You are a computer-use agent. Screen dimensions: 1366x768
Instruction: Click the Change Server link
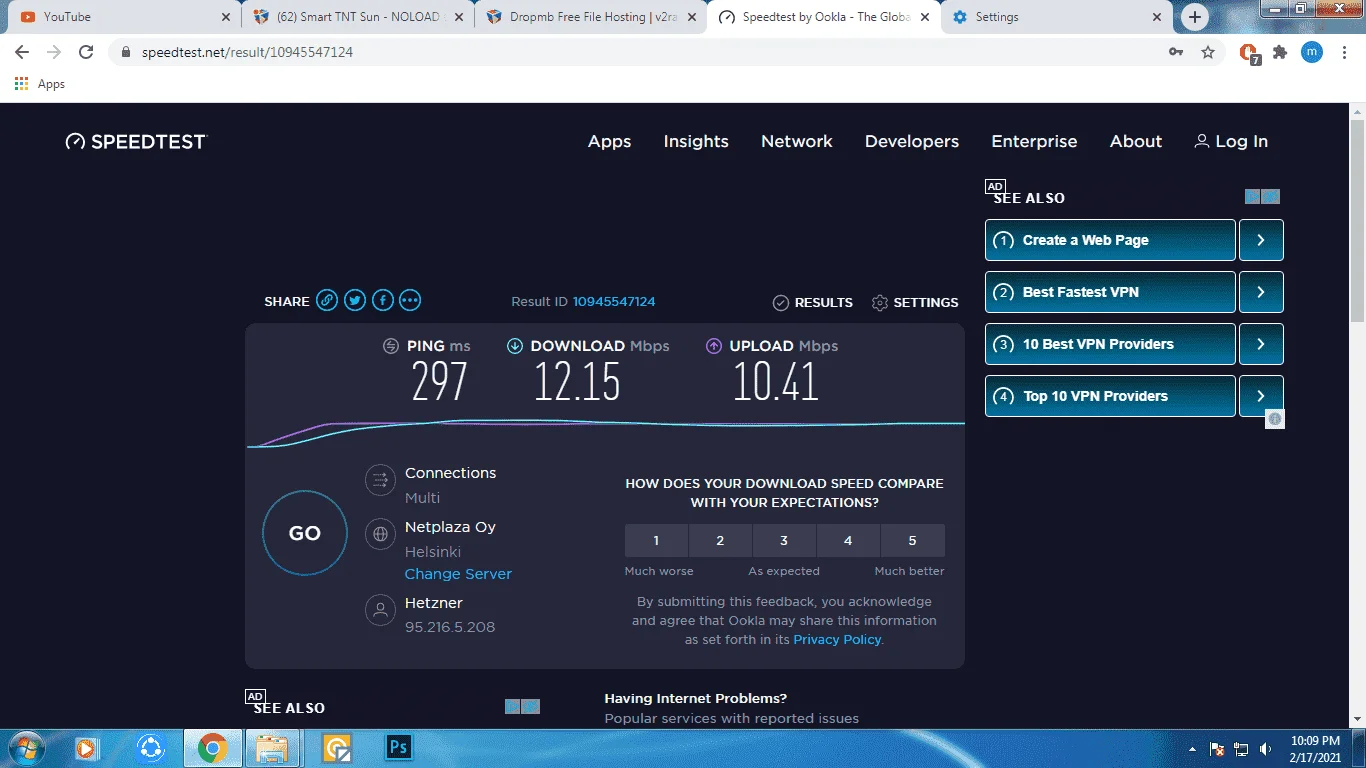(458, 574)
